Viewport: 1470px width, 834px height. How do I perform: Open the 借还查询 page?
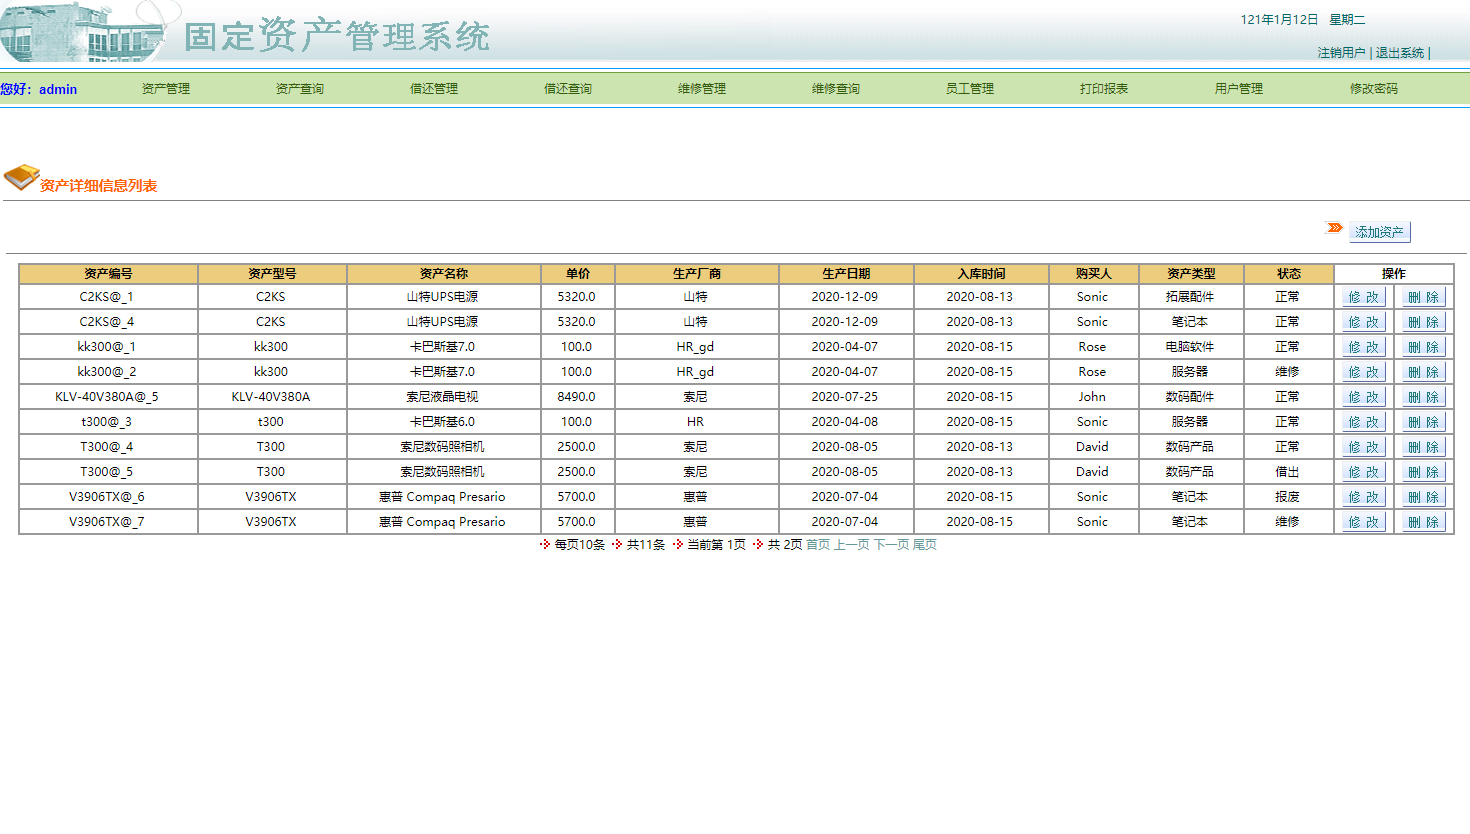click(567, 88)
